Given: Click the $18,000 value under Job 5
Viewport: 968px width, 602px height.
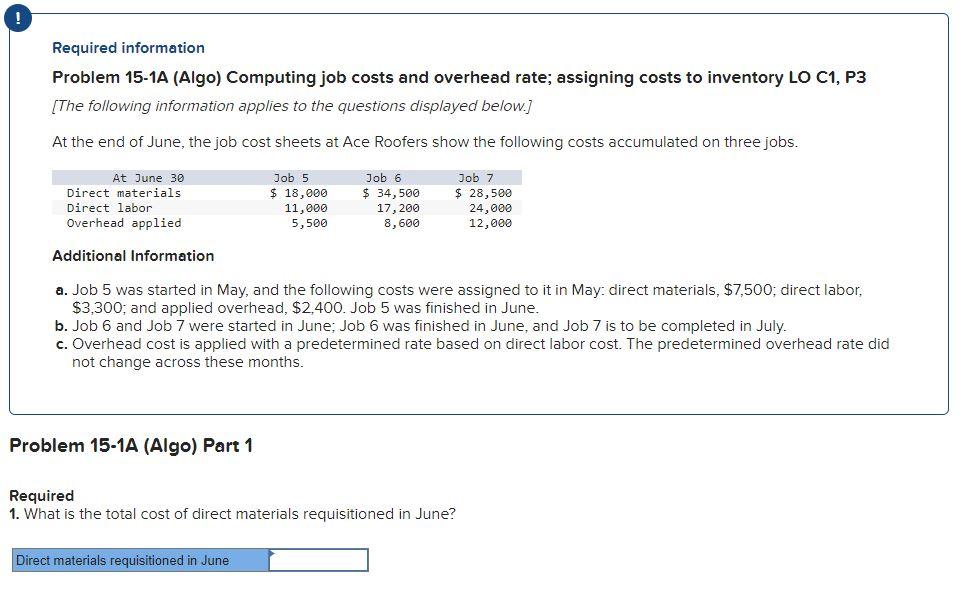Looking at the screenshot, I should tap(298, 192).
